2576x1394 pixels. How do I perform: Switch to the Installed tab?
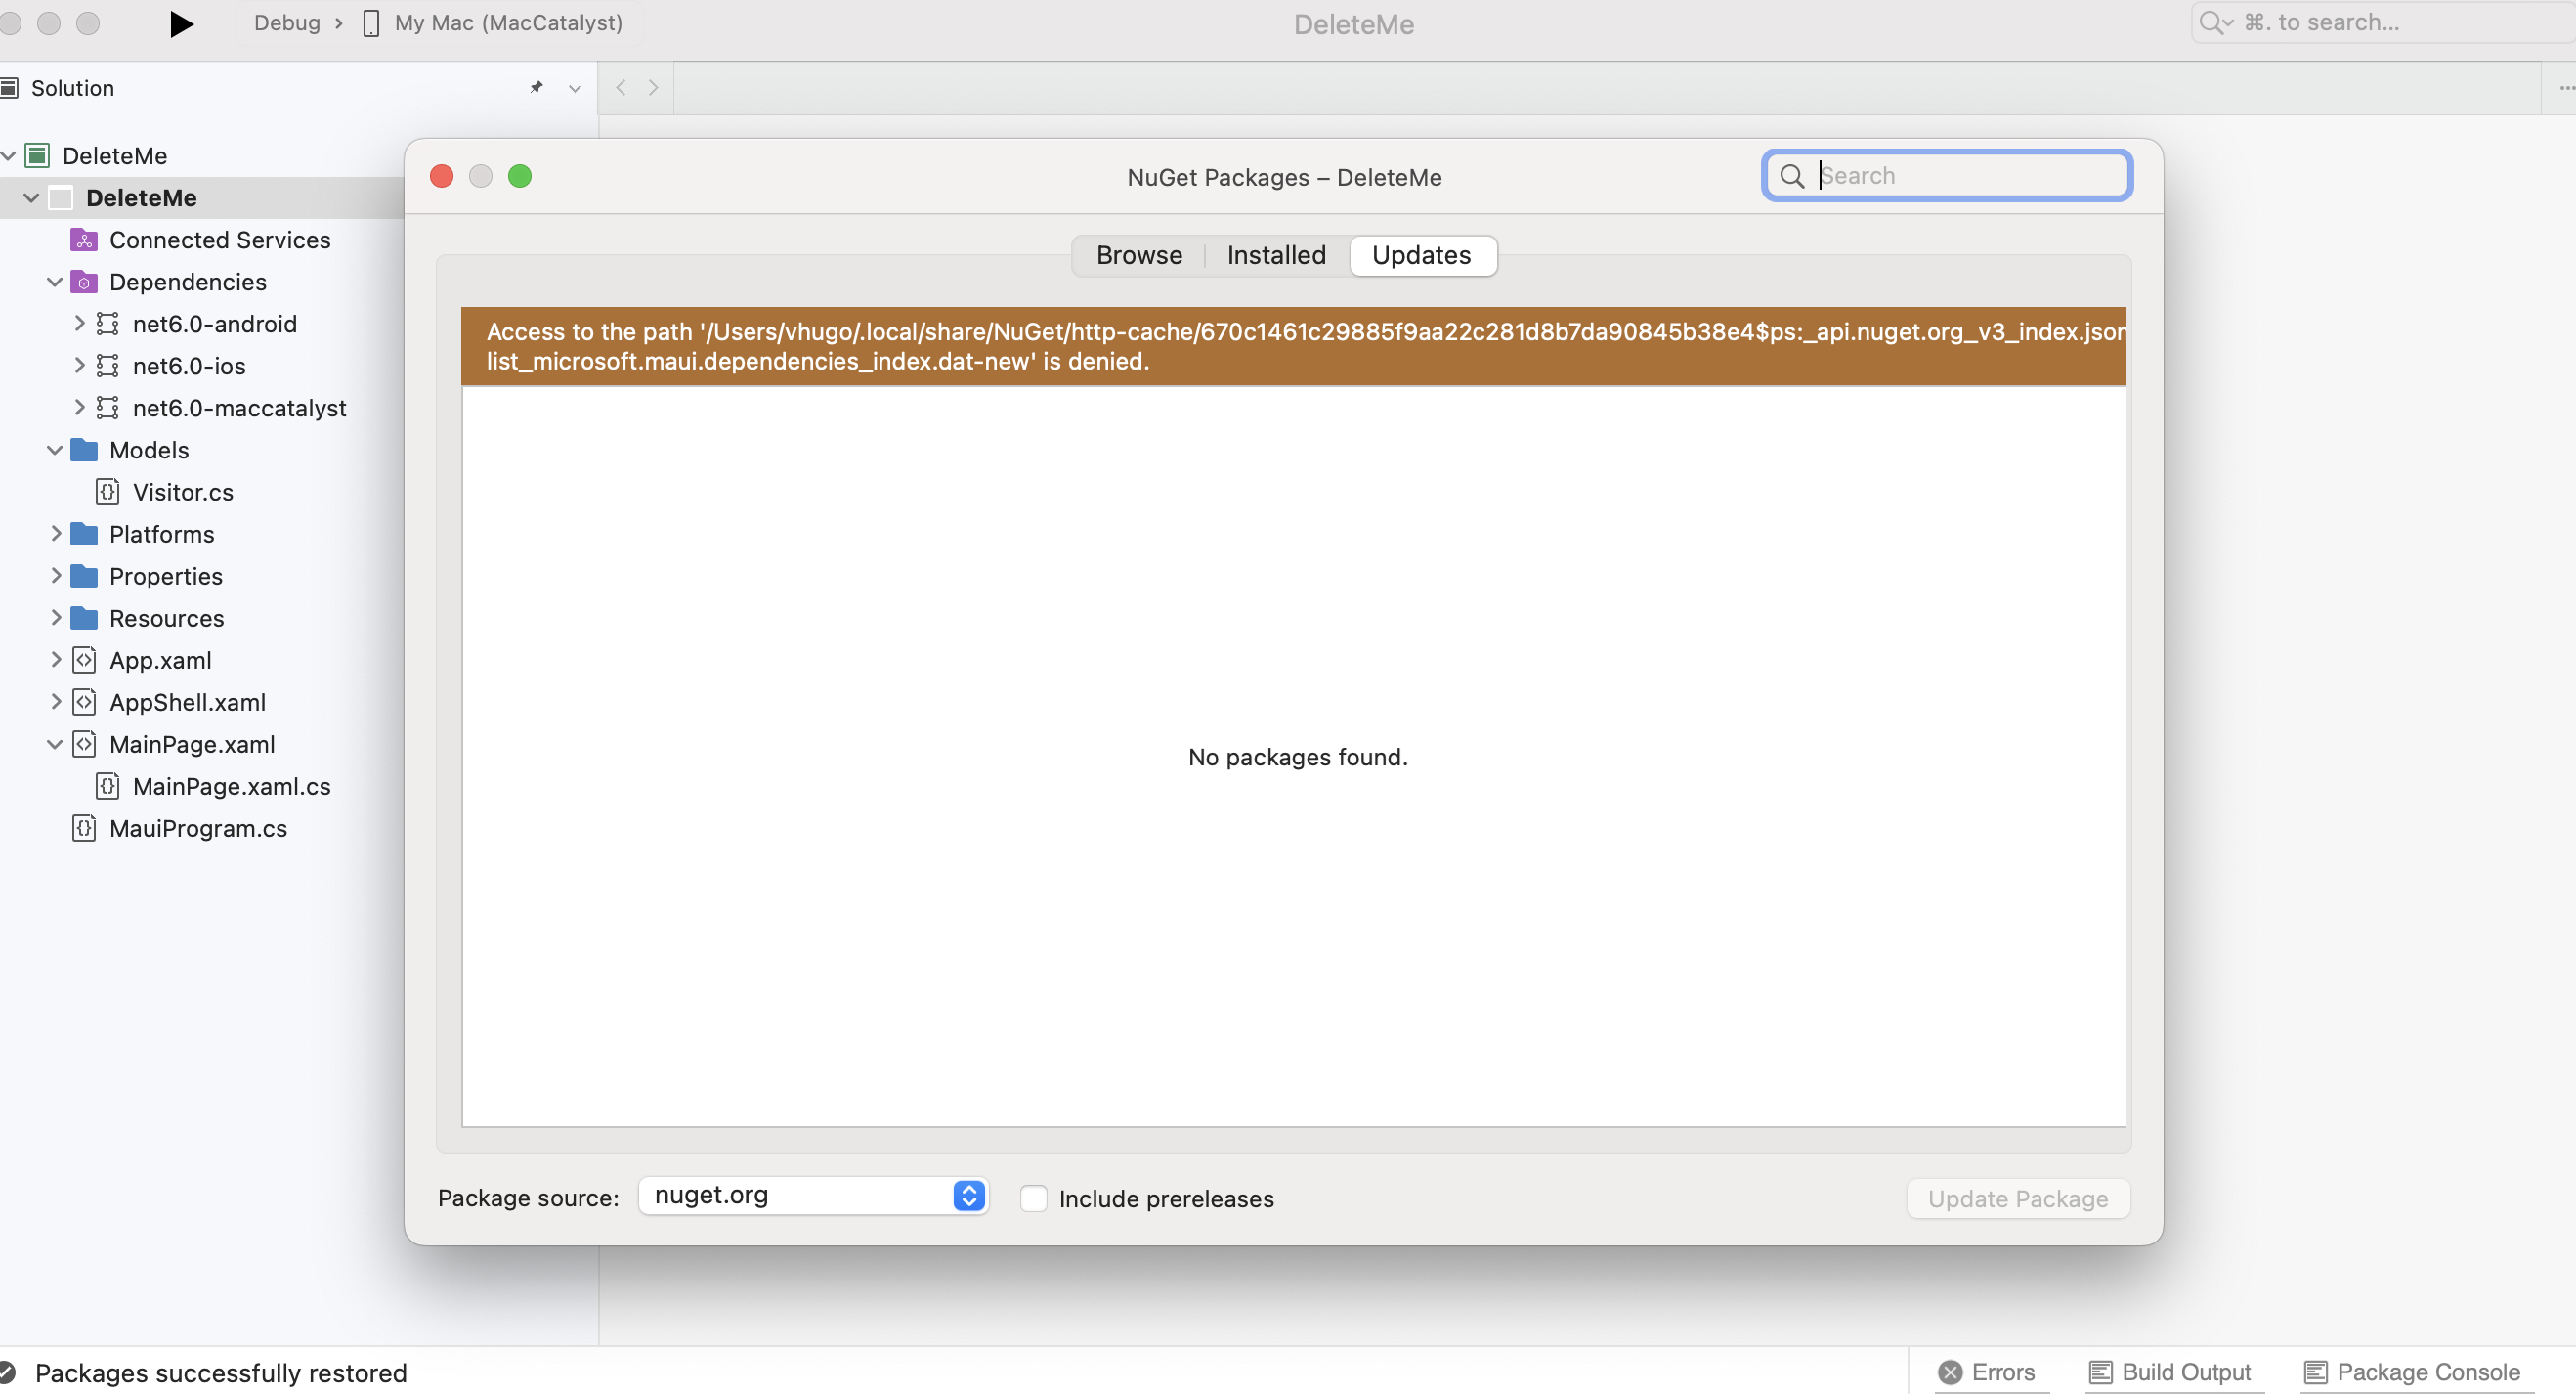click(1276, 255)
